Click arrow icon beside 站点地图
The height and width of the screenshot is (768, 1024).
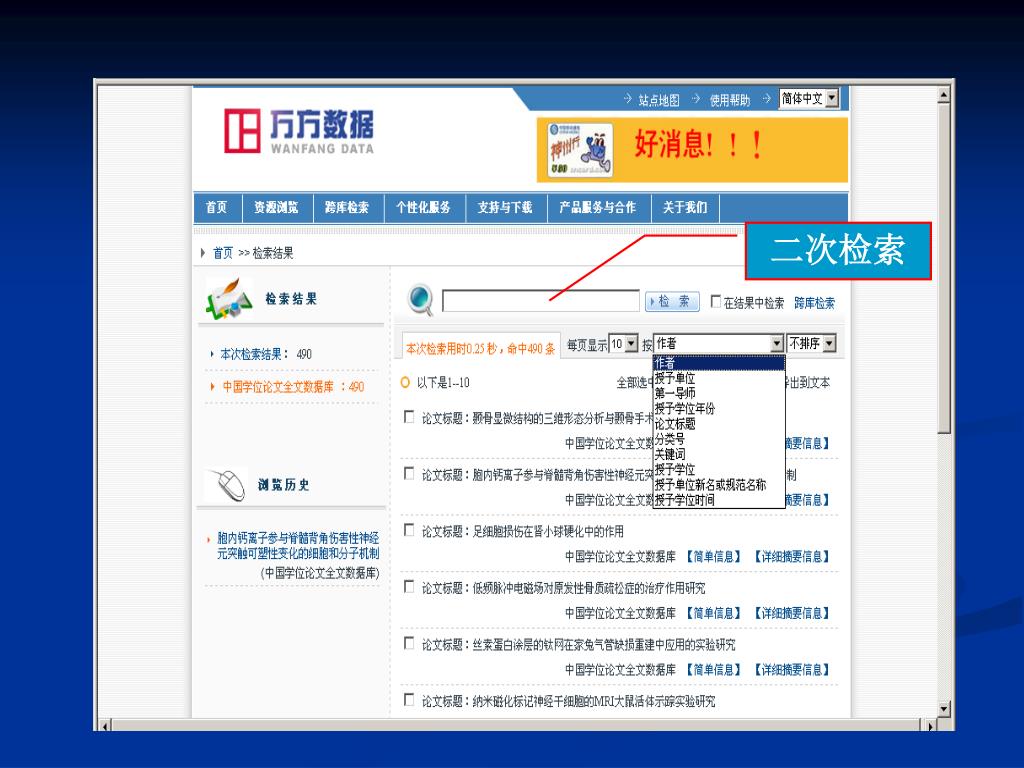(x=628, y=99)
